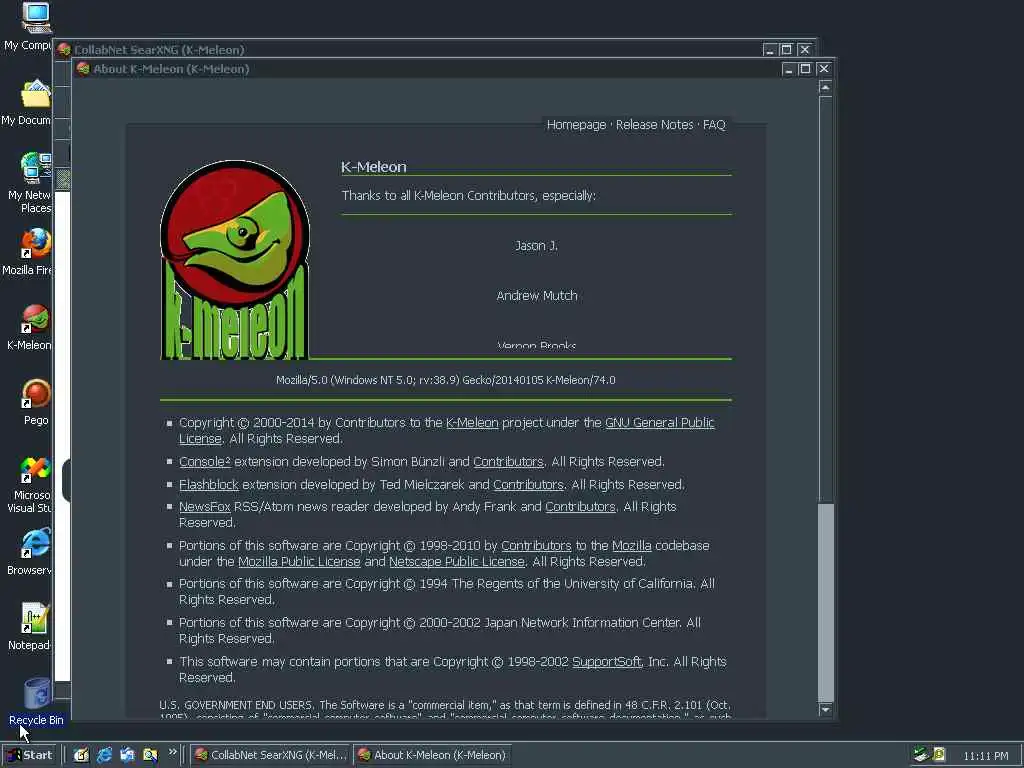
Task: Click the vertical scrollbar thumb
Action: pos(825,602)
